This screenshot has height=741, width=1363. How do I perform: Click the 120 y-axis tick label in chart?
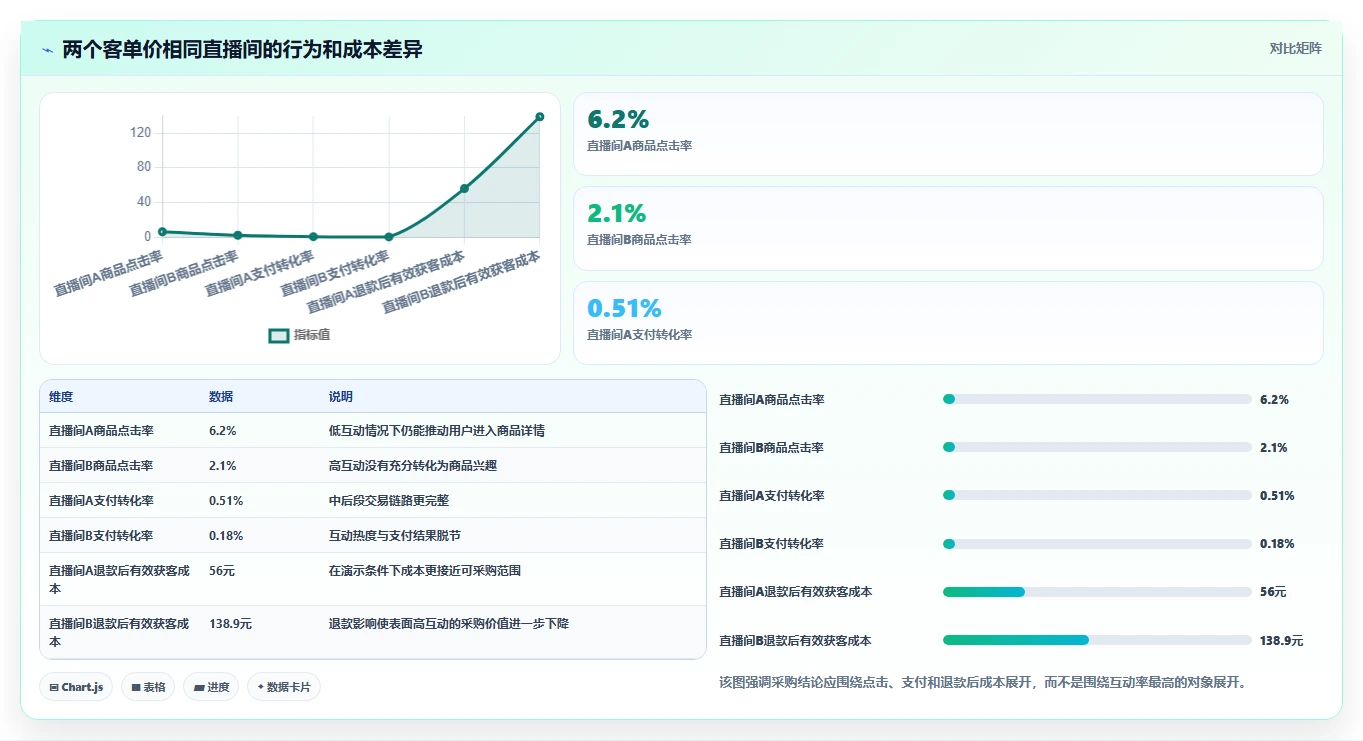pyautogui.click(x=140, y=133)
